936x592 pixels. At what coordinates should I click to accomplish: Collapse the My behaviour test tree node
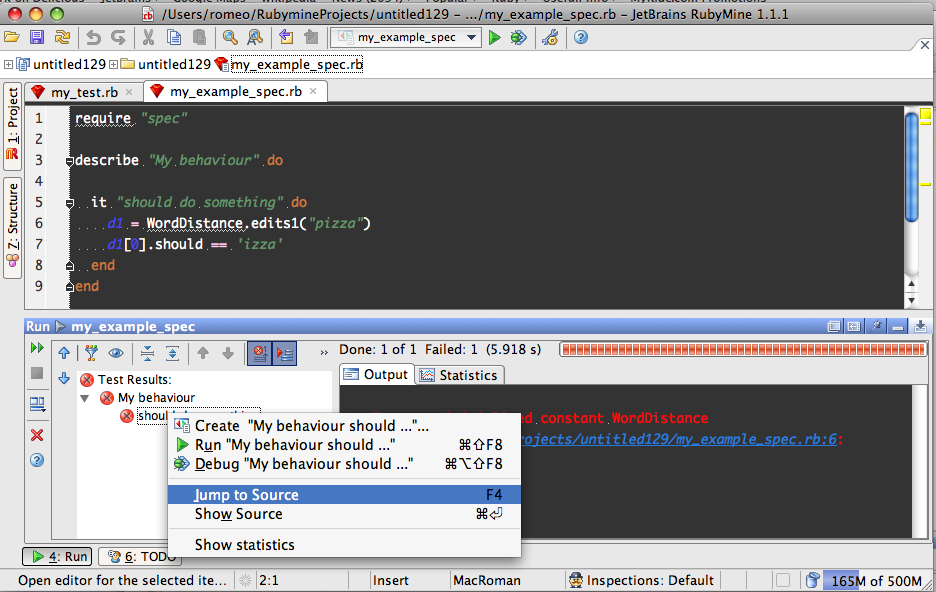tap(85, 398)
